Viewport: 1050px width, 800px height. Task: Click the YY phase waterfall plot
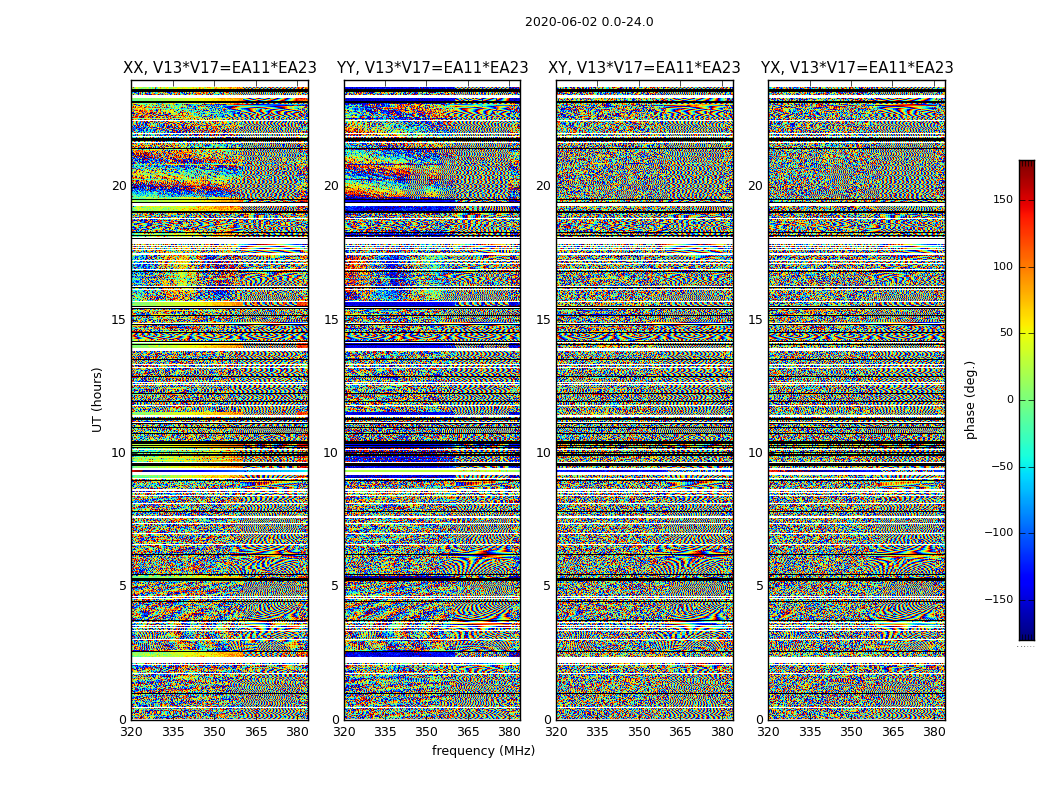coord(433,400)
